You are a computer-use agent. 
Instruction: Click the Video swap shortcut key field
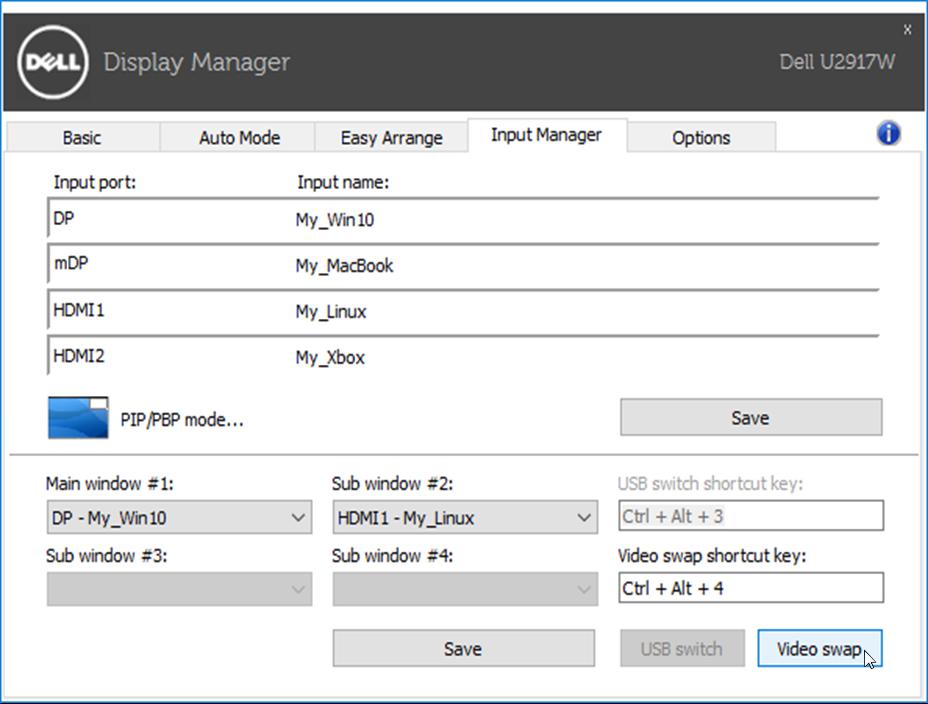pyautogui.click(x=751, y=588)
